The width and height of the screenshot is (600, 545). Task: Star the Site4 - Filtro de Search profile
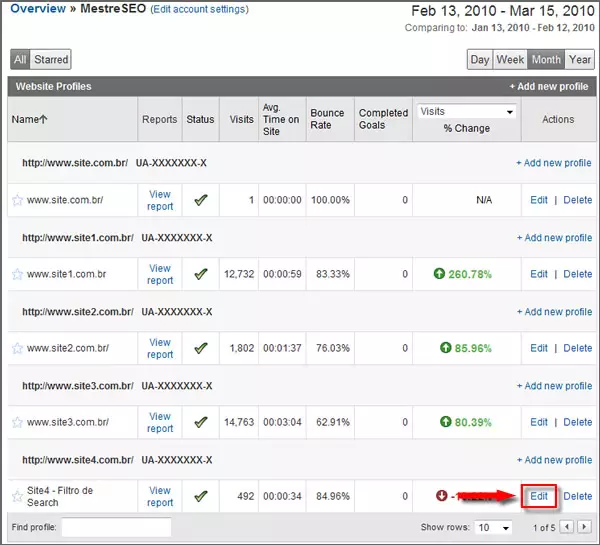click(x=17, y=496)
